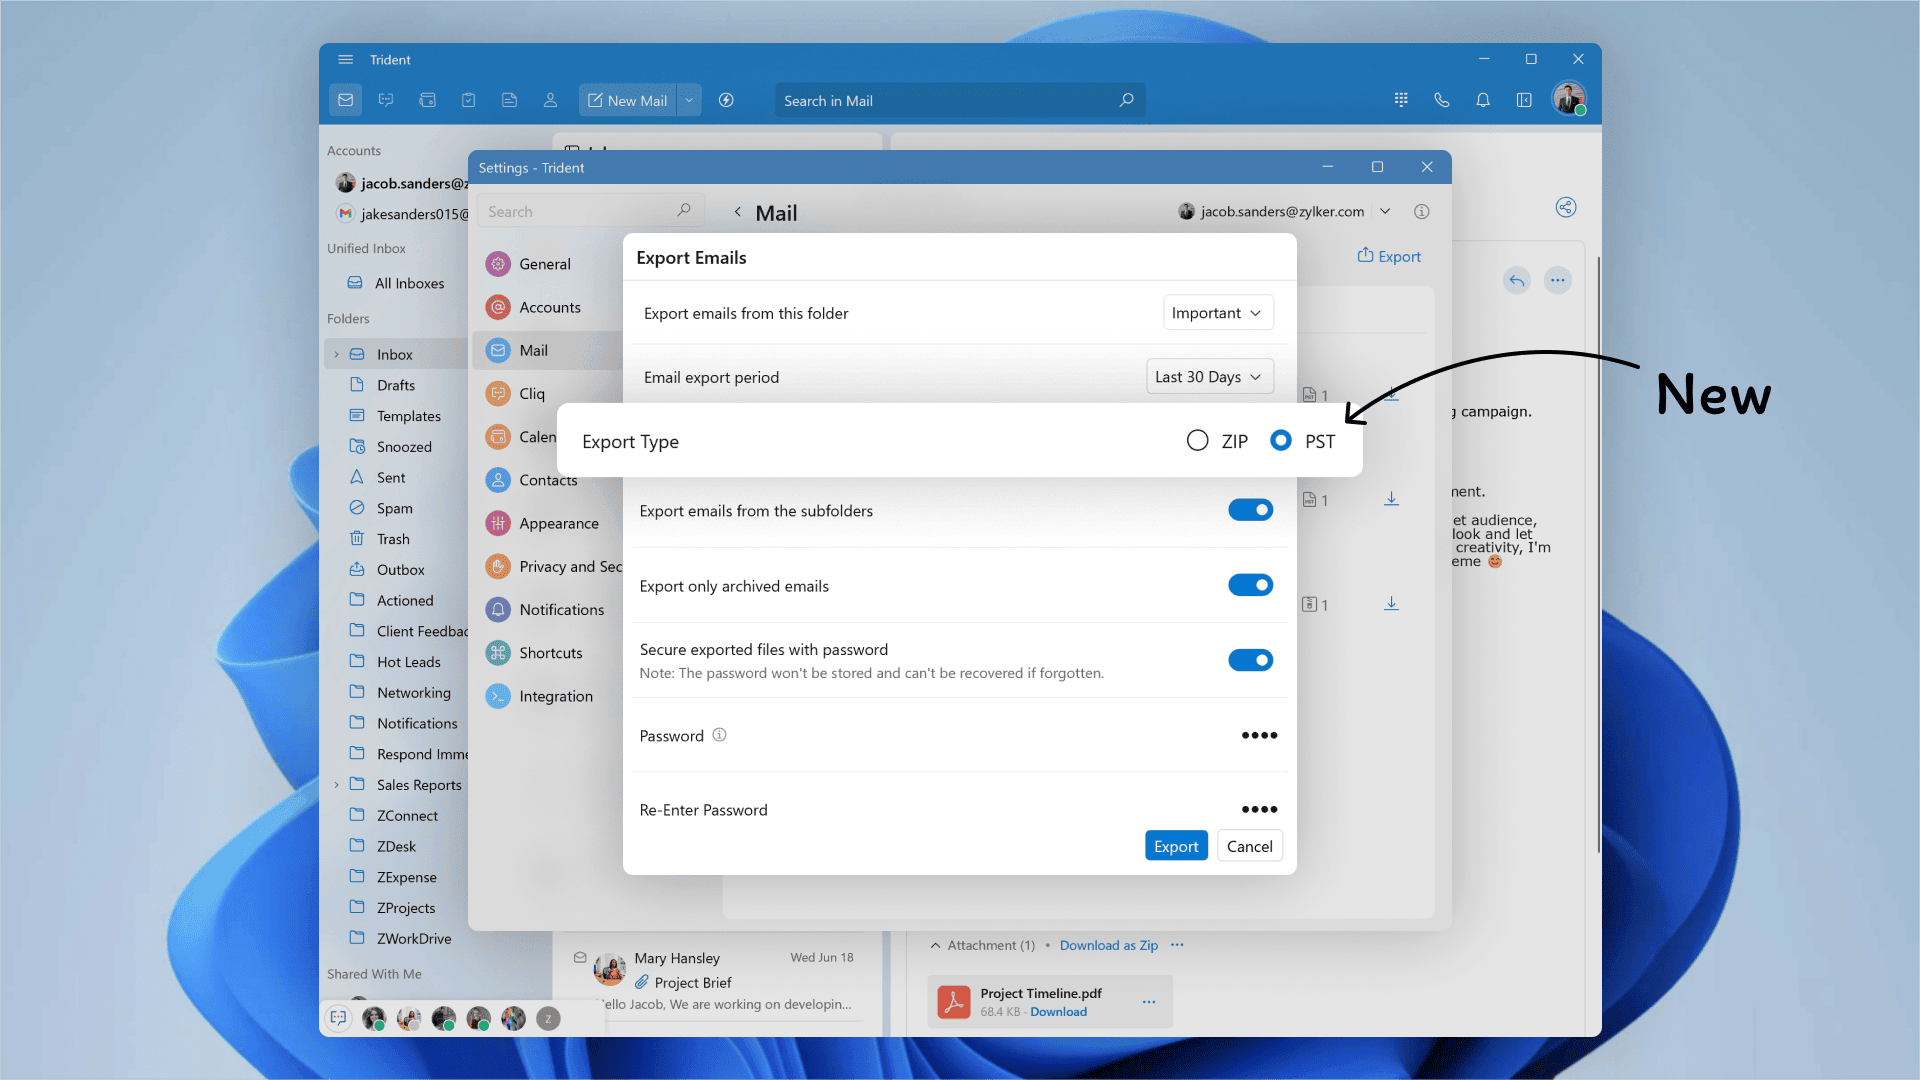Image resolution: width=1920 pixels, height=1080 pixels.
Task: Open Accounts settings section
Action: coord(546,307)
